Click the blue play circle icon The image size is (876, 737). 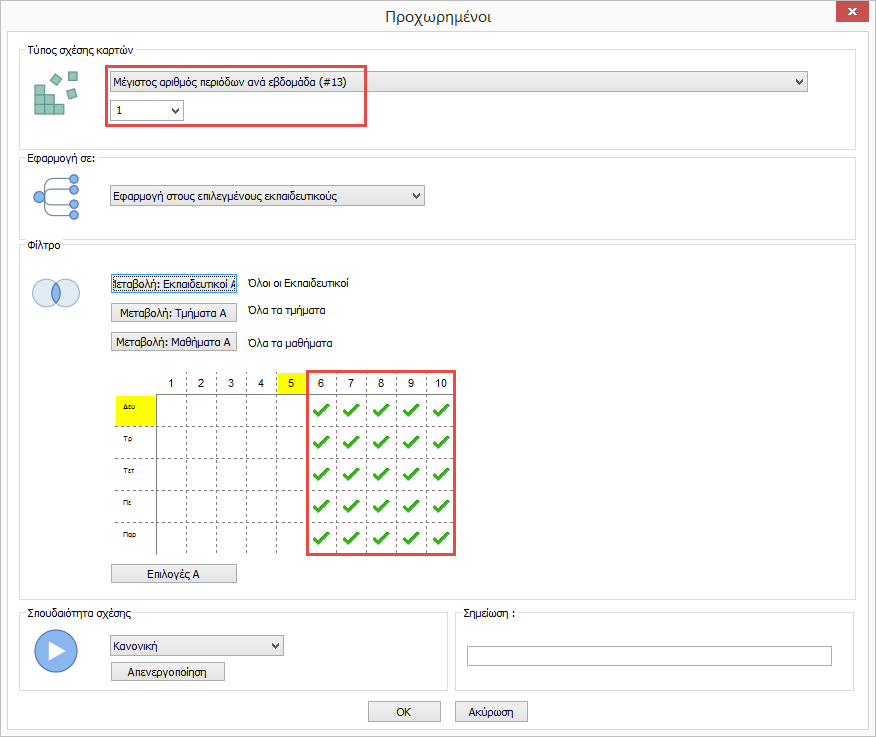click(56, 651)
